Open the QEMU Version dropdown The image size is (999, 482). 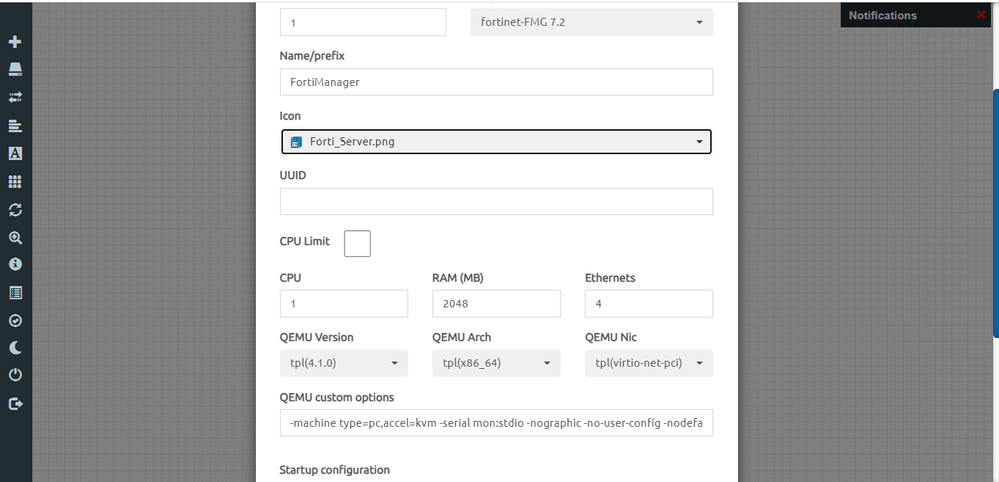point(343,363)
